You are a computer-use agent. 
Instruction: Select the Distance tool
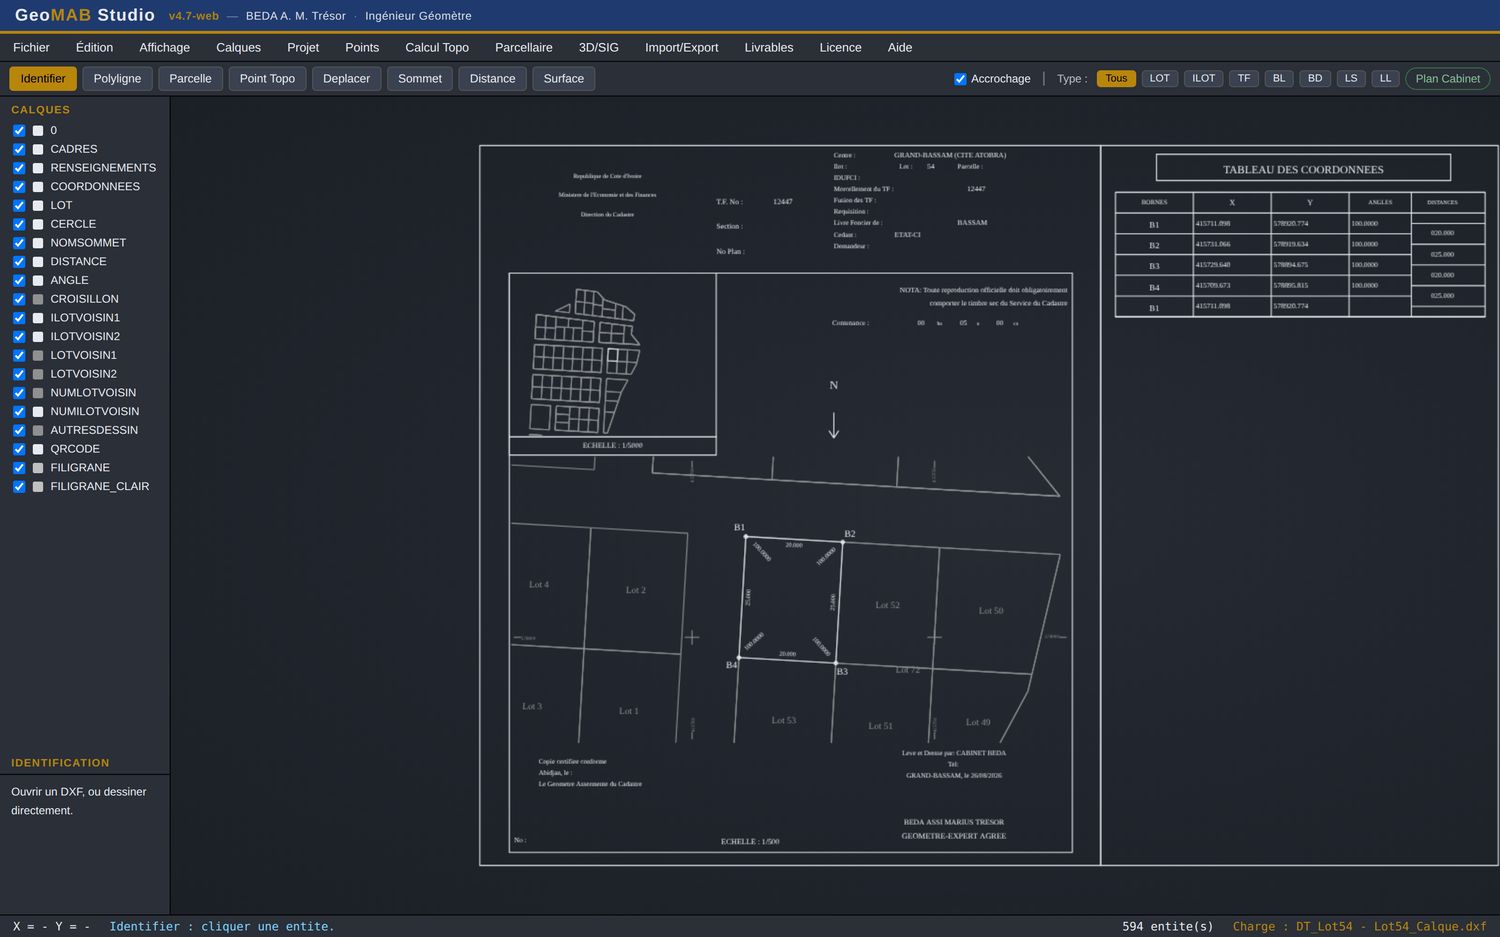pyautogui.click(x=493, y=78)
